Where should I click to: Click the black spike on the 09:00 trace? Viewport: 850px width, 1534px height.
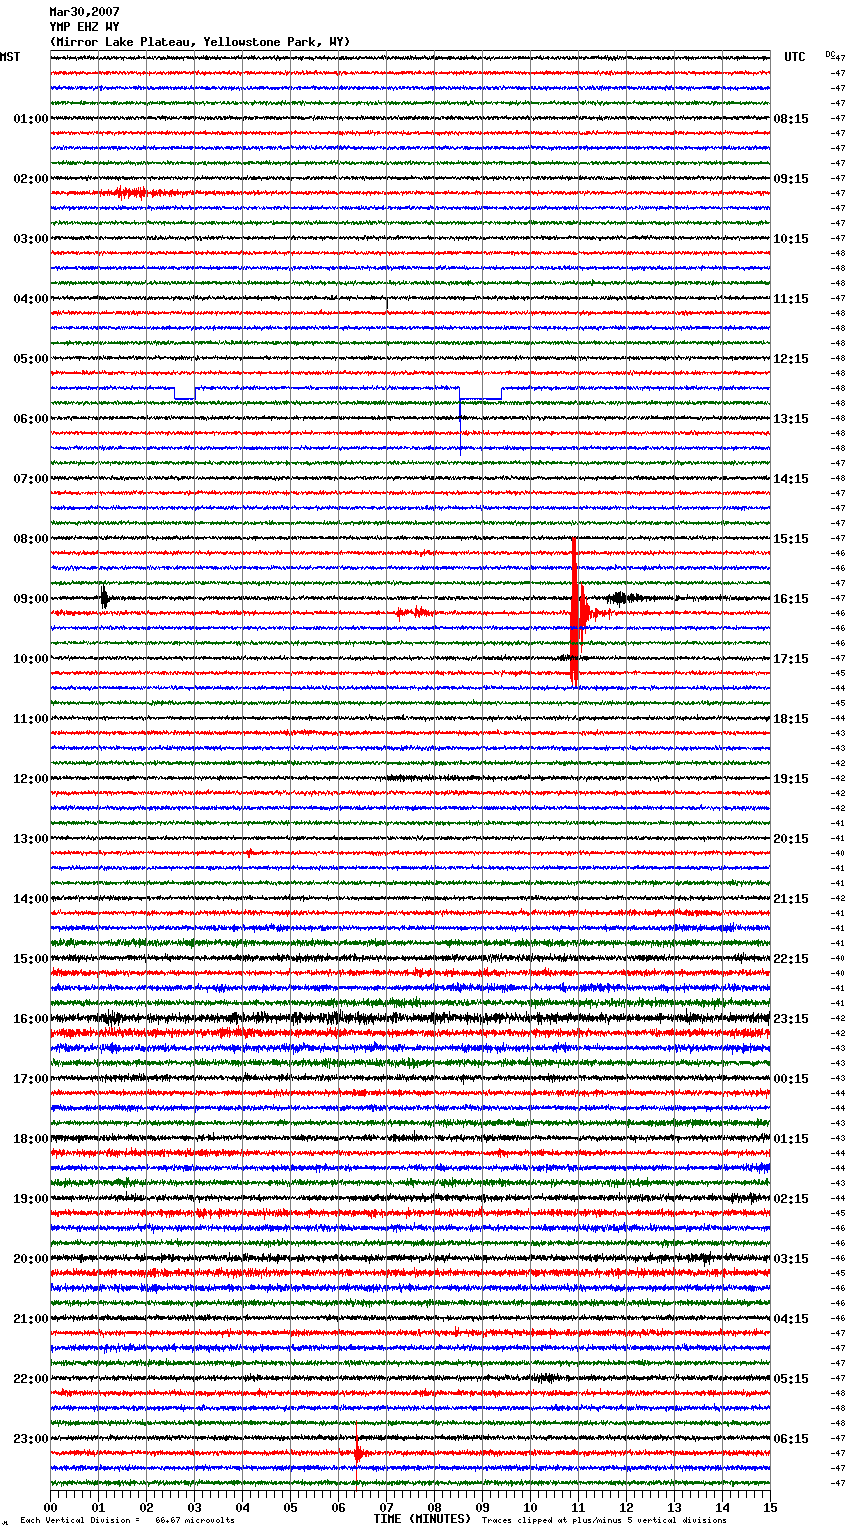click(x=104, y=598)
